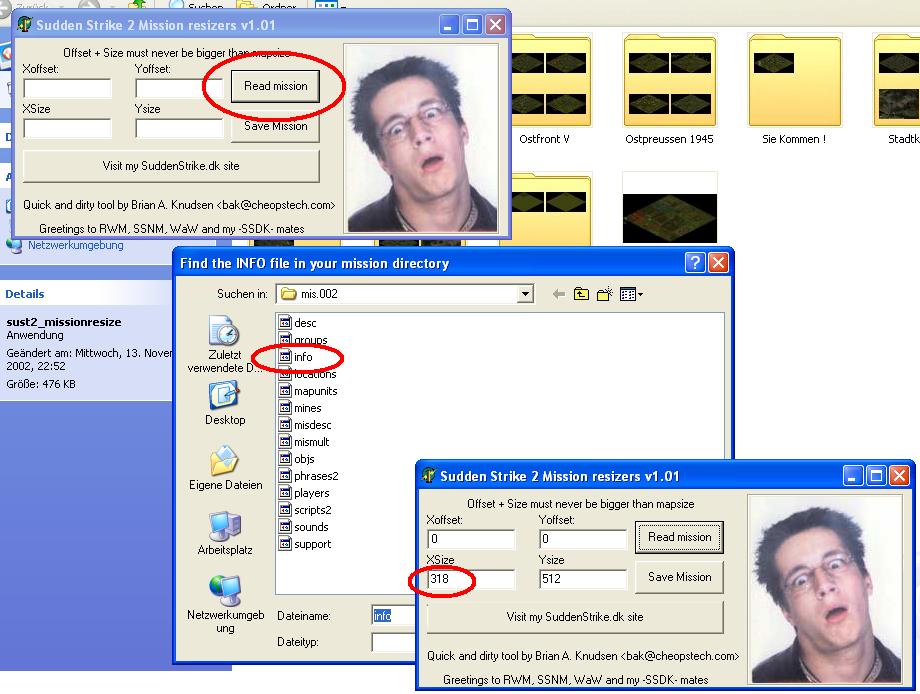This screenshot has height=694, width=920.
Task: Open the view menu icon in dialog
Action: (631, 294)
